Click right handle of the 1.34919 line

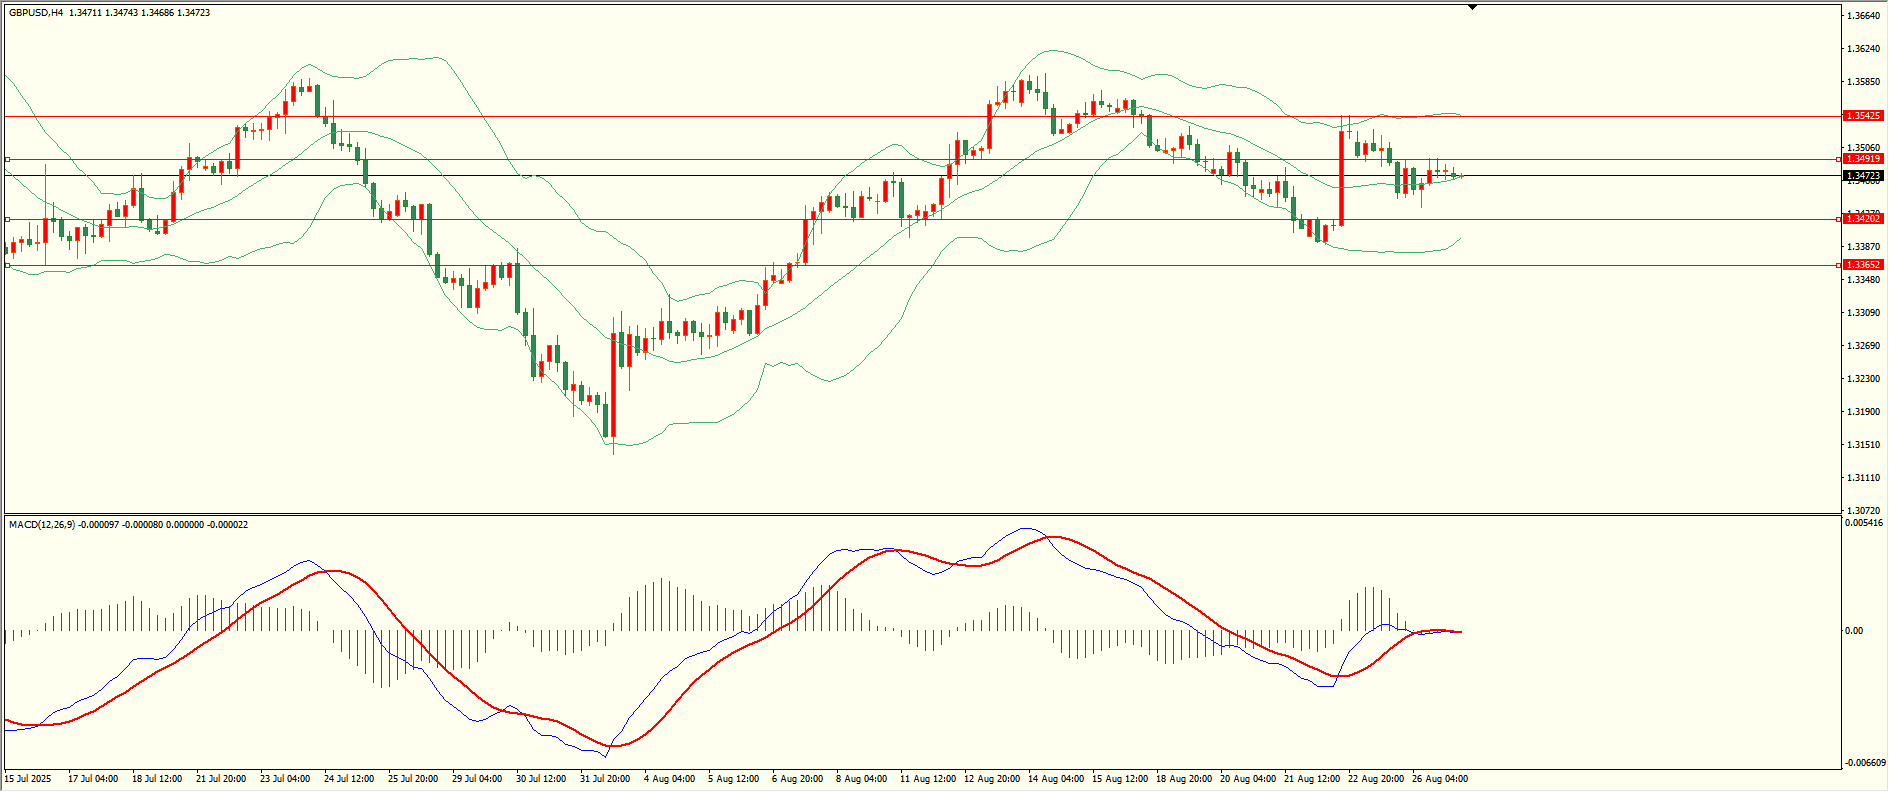(x=1838, y=159)
